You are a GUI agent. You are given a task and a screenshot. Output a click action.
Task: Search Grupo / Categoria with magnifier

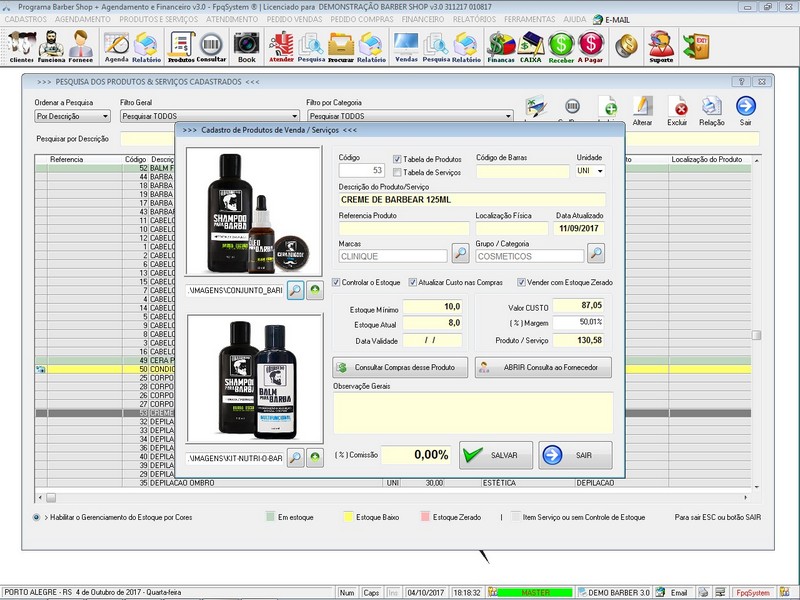tap(596, 253)
